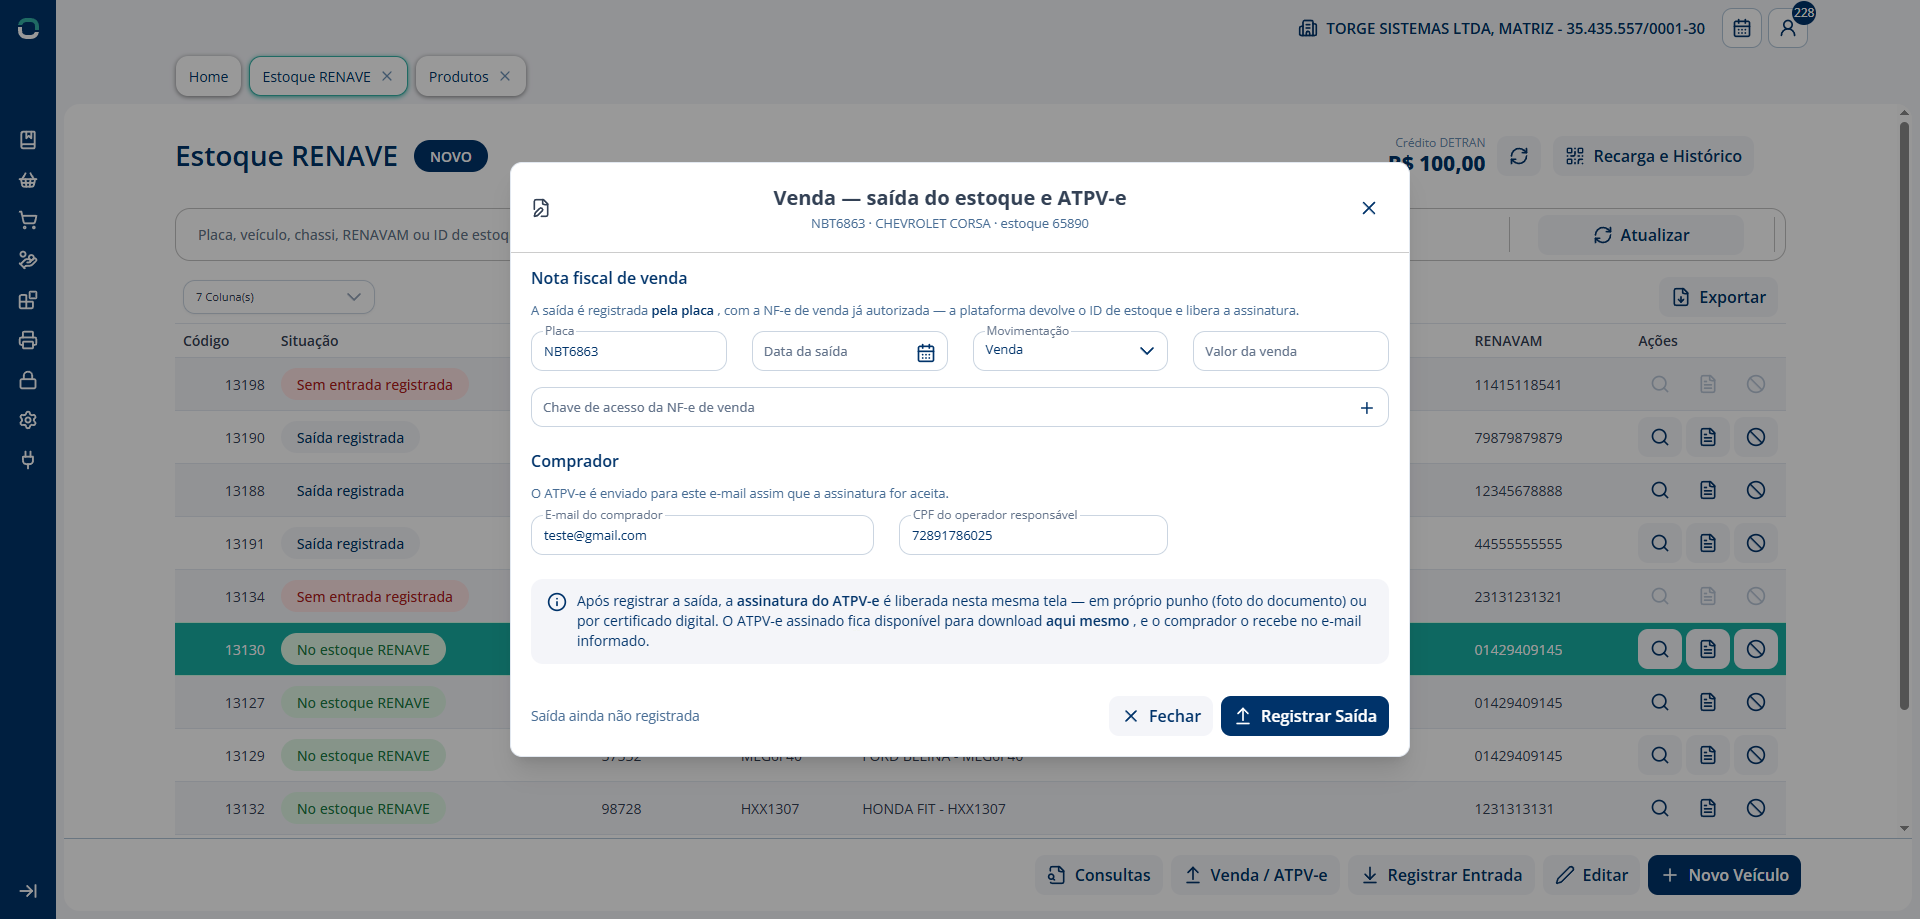Screen dimensions: 1920x919
Task: Edit CPF do operador responsável field
Action: 1033,535
